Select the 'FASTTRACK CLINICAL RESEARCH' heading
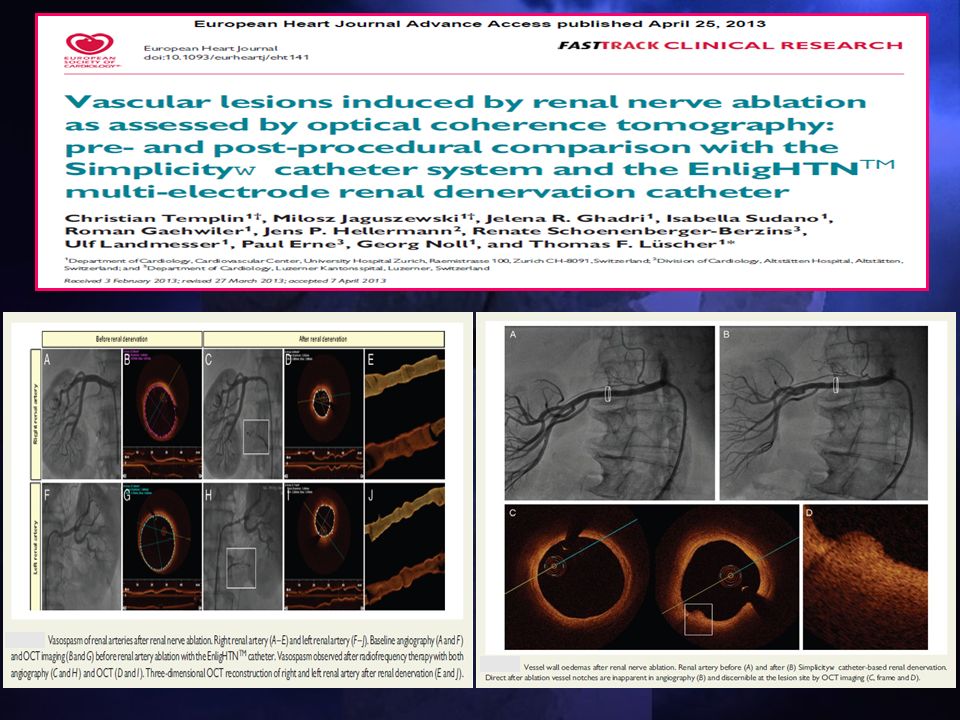 [730, 45]
